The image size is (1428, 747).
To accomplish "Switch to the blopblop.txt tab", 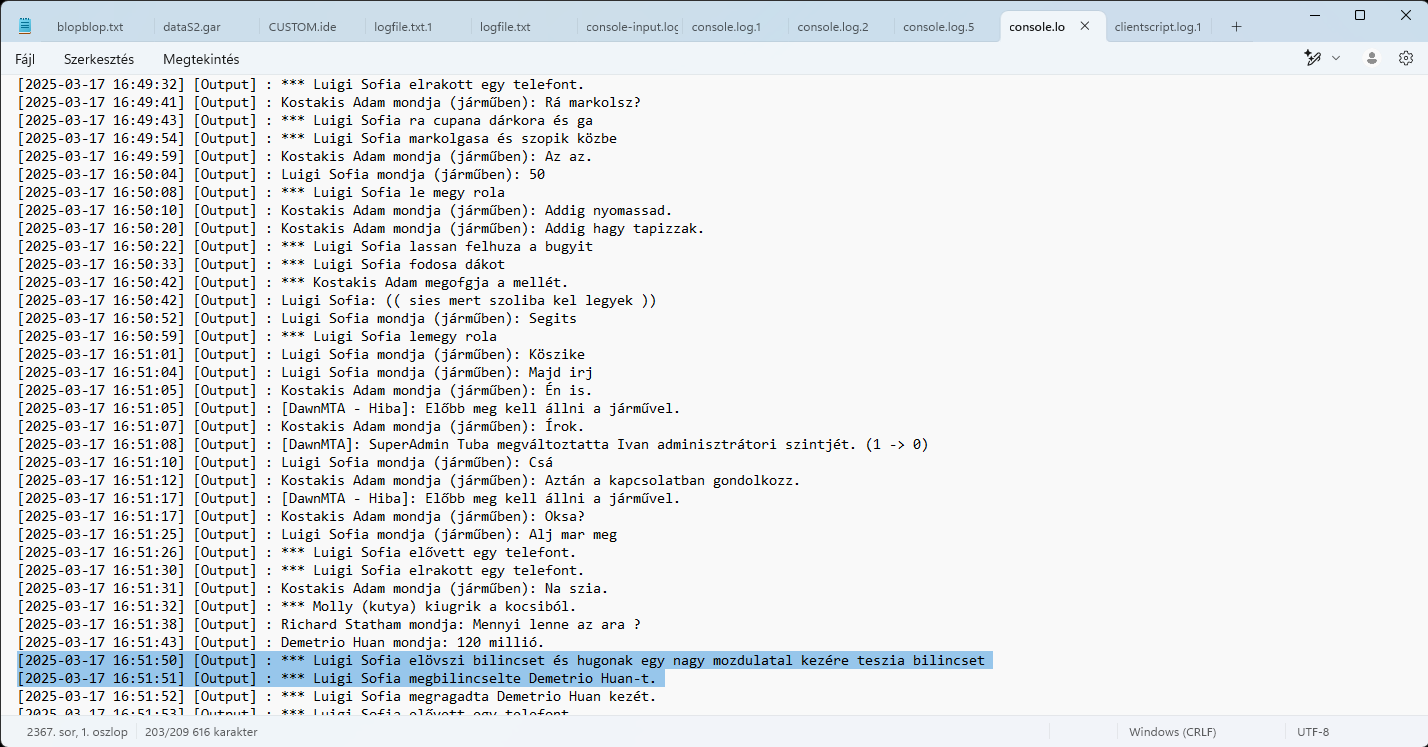I will pyautogui.click(x=90, y=27).
